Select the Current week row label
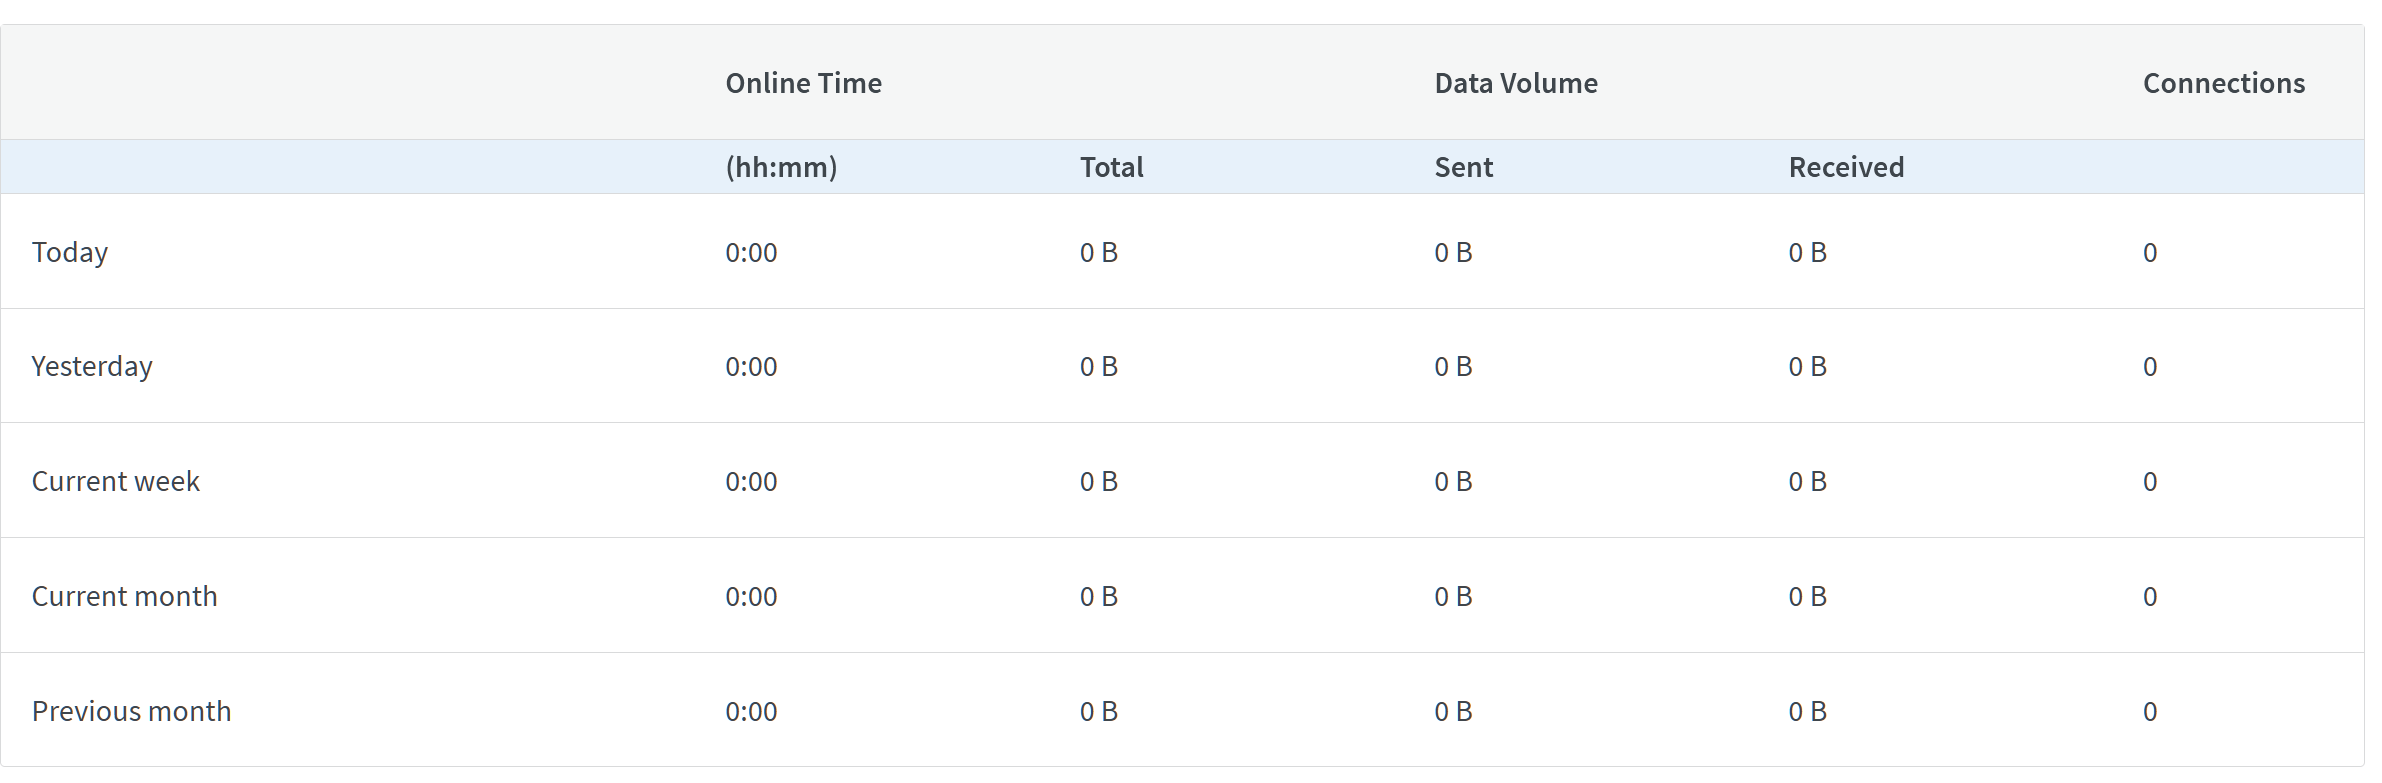Screen dimensions: 2382x783 (x=116, y=481)
